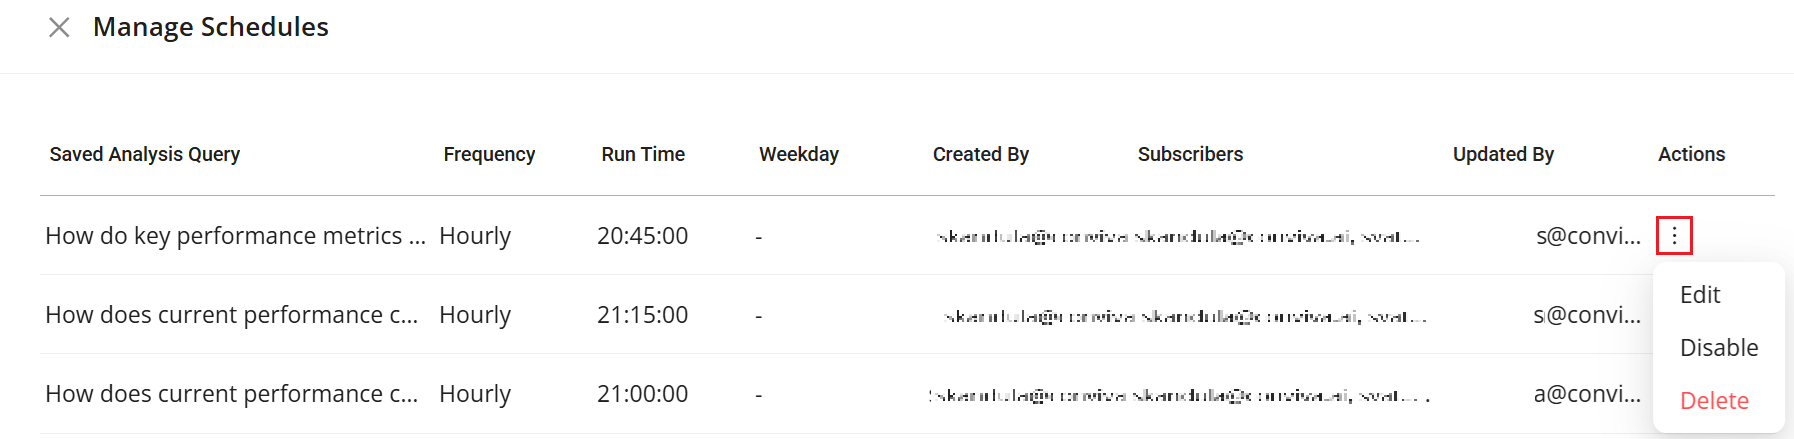Select Disable in the actions menu
Screen dimensions: 1794x439
(1718, 348)
